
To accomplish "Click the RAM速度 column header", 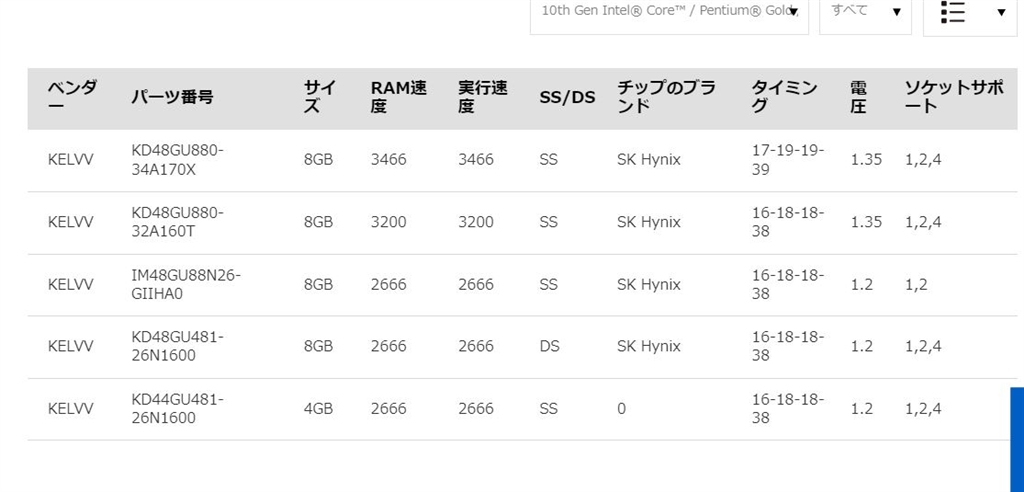I will point(398,97).
